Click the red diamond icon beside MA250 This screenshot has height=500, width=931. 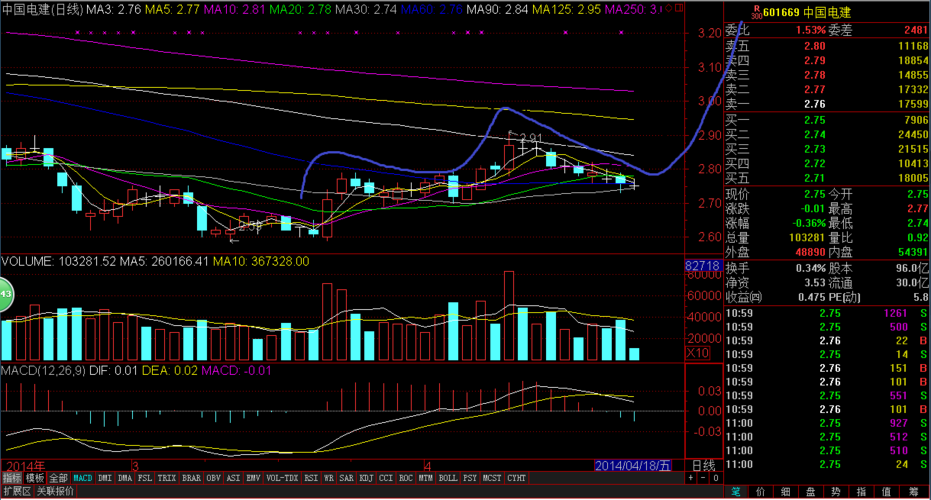pos(669,8)
